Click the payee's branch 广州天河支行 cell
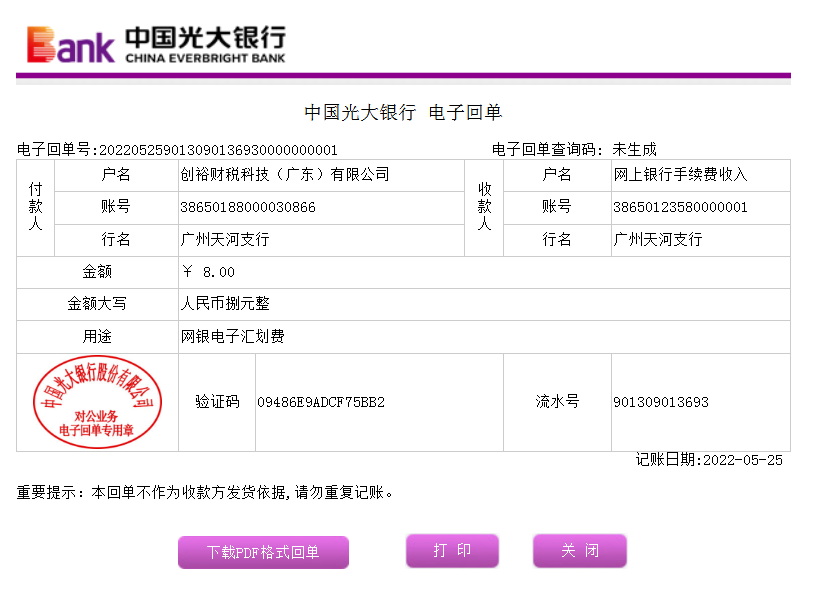824x592 pixels. (x=657, y=240)
